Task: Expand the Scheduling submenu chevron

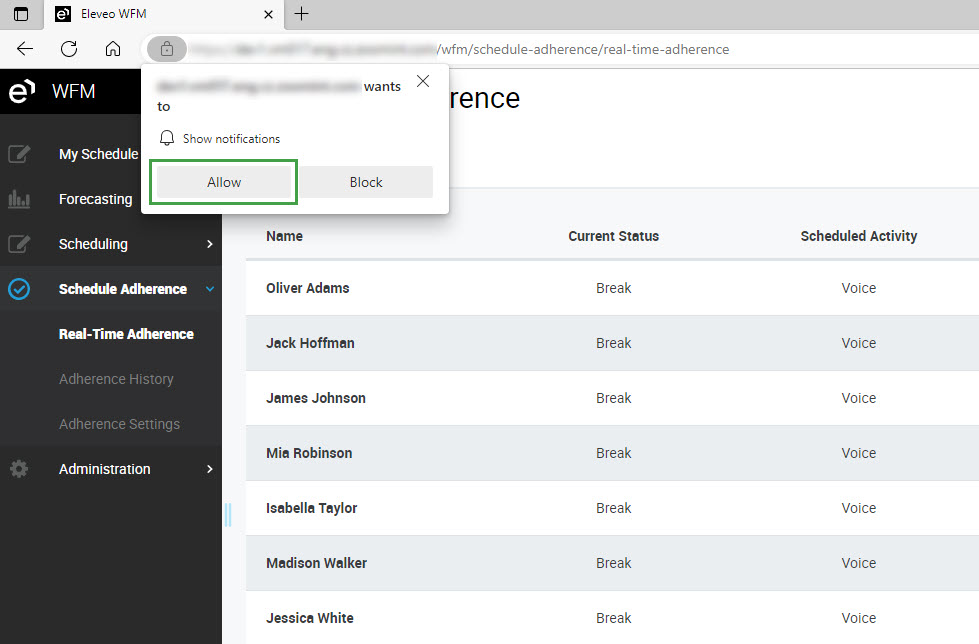Action: point(209,244)
